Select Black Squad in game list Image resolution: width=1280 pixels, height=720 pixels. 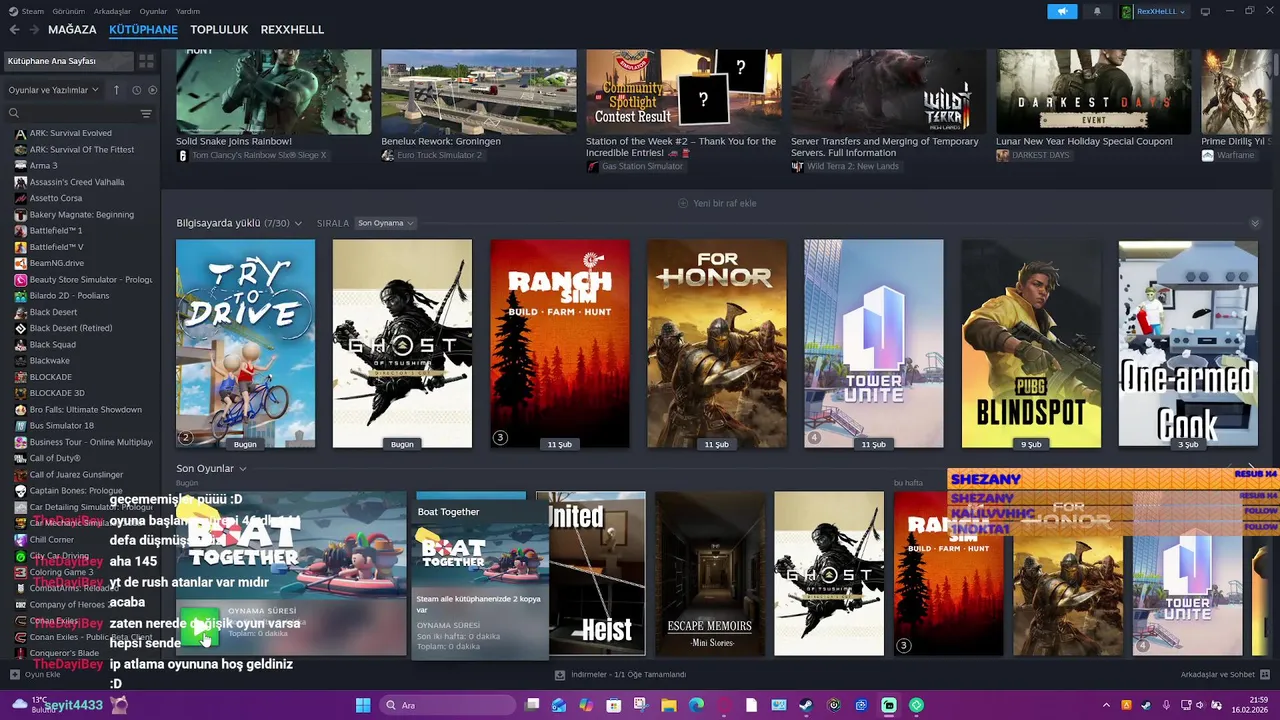coord(52,344)
